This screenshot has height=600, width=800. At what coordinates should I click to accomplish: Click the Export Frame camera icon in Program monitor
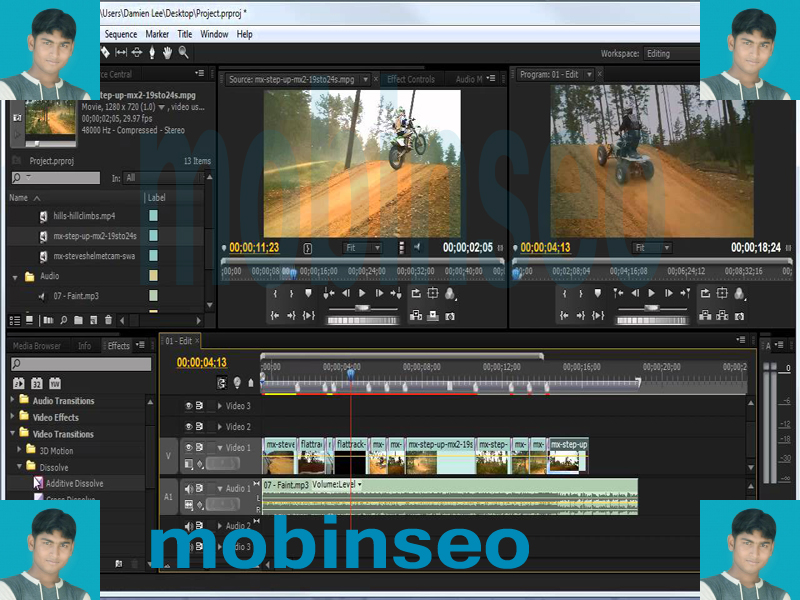(741, 316)
